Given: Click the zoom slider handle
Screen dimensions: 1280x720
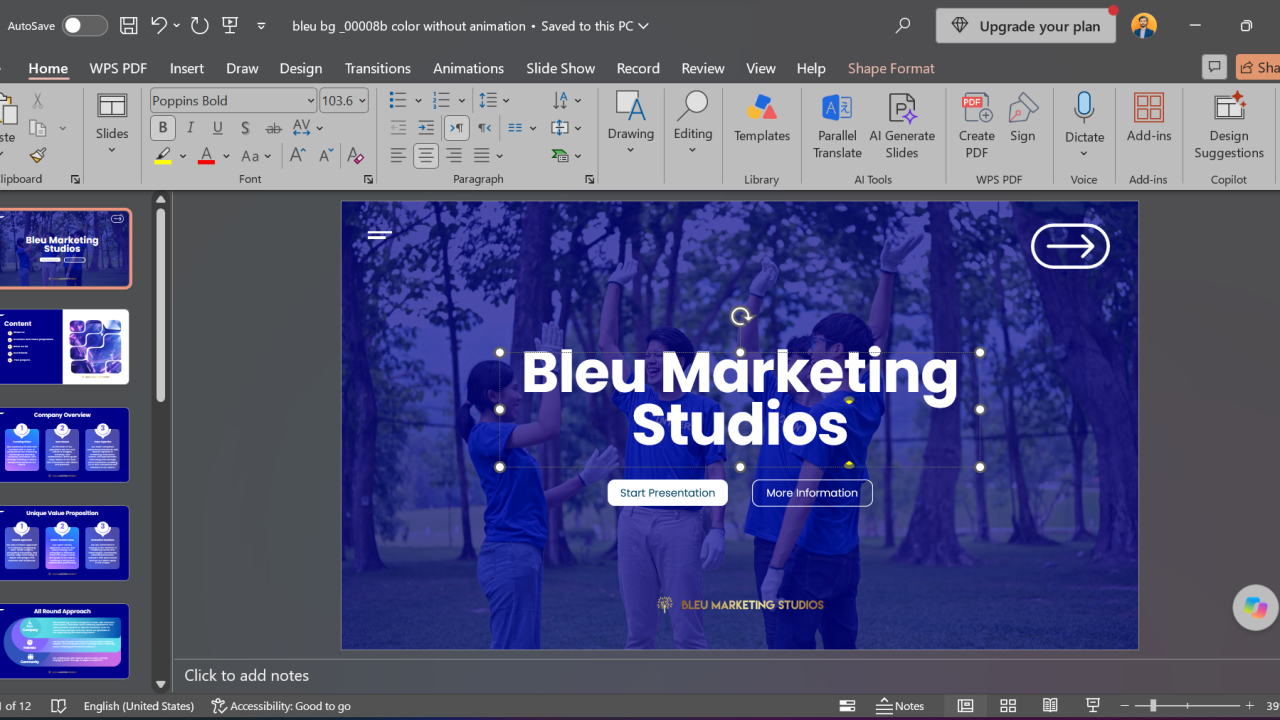Looking at the screenshot, I should (1153, 706).
